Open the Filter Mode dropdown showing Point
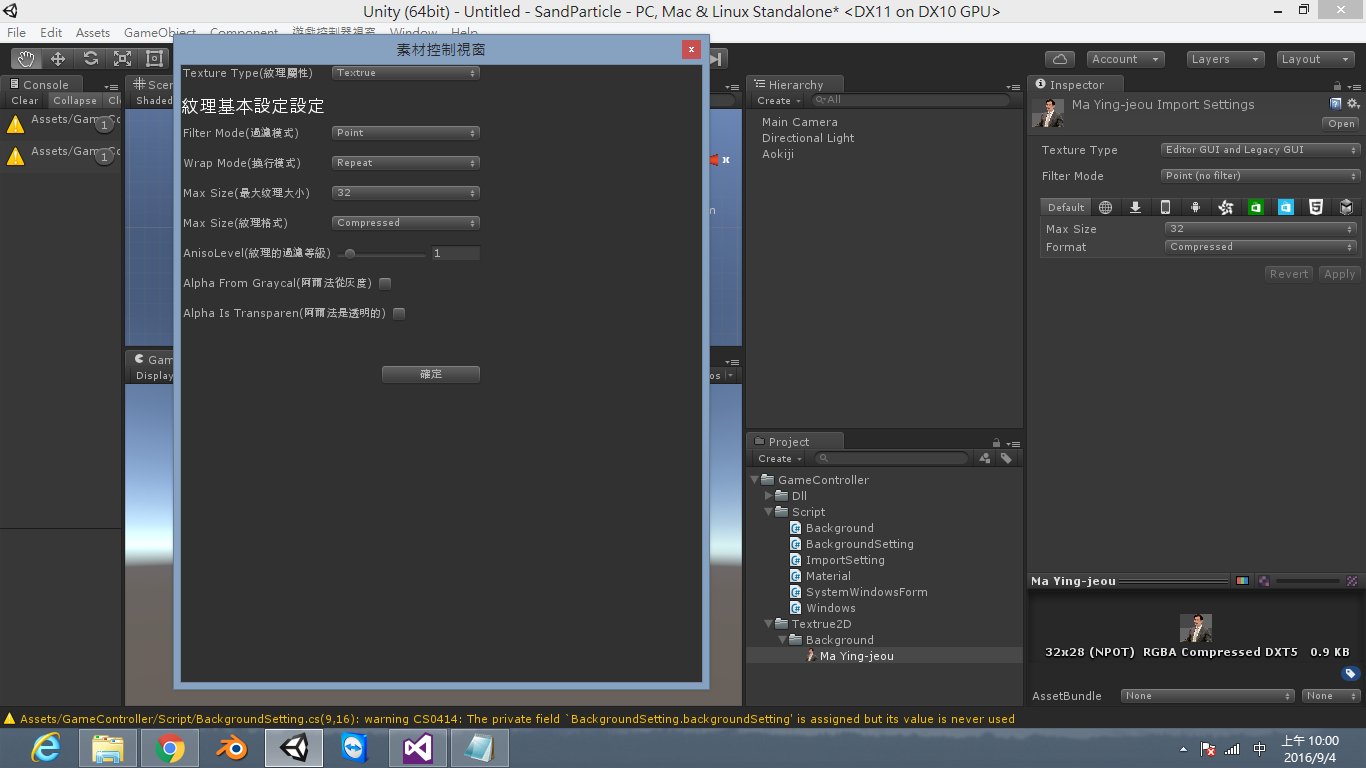 (405, 132)
